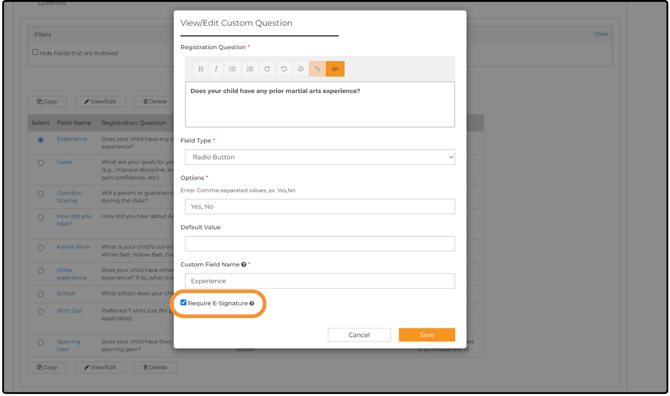Toggle the orange code view icon
The height and width of the screenshot is (396, 670).
click(335, 69)
